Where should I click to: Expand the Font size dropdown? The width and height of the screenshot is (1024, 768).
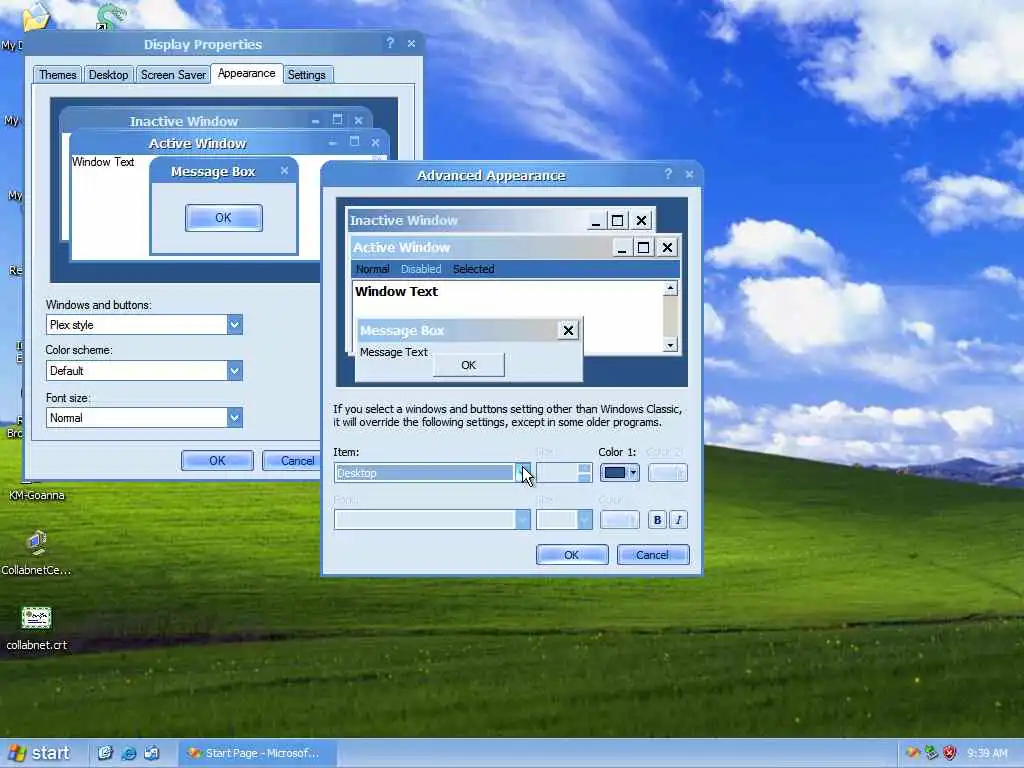(234, 418)
